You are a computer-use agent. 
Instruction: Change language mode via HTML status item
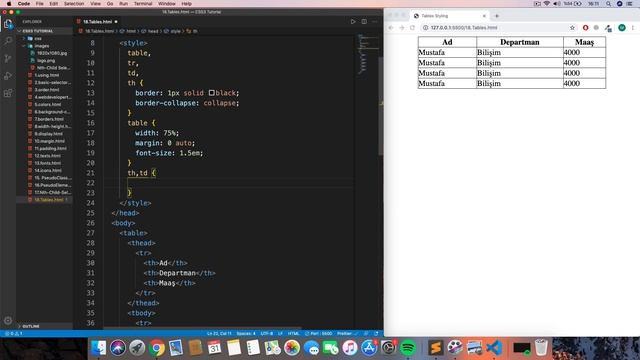[293, 333]
